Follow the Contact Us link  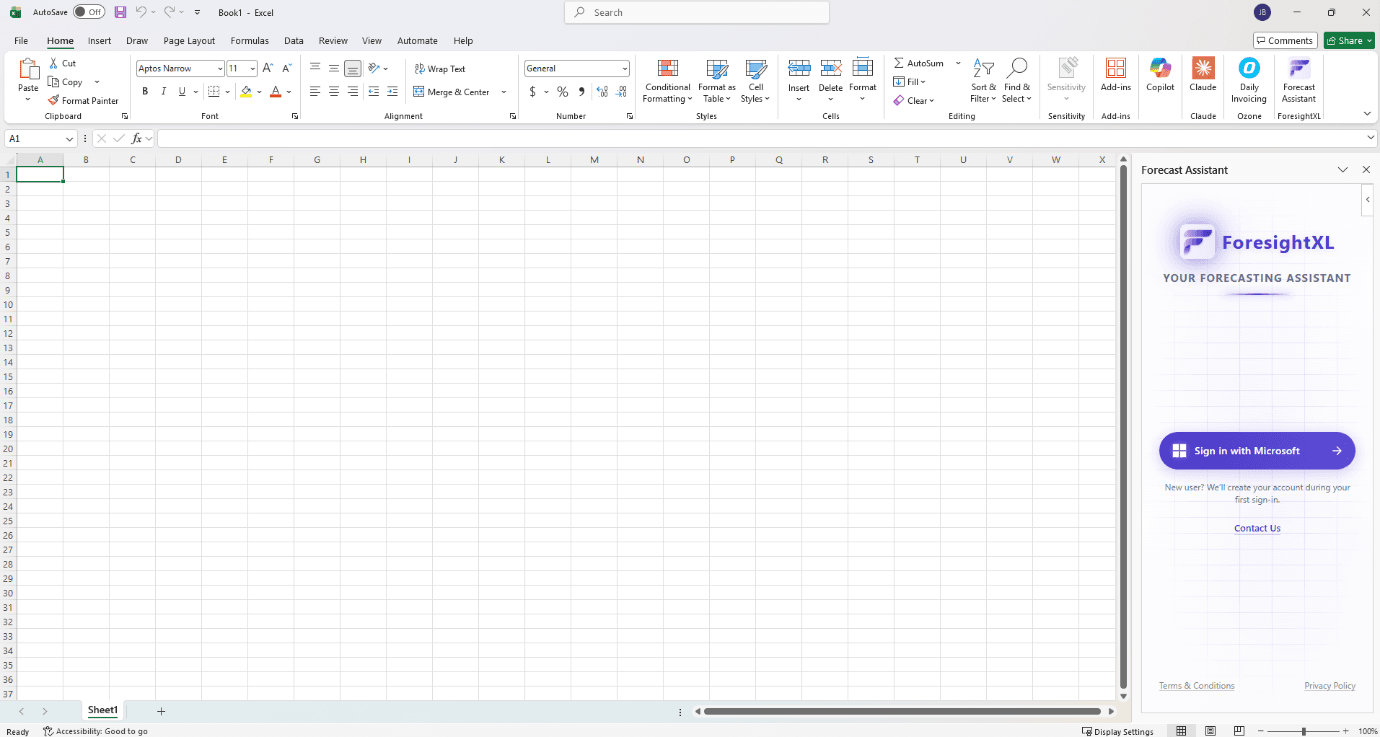pyautogui.click(x=1257, y=528)
